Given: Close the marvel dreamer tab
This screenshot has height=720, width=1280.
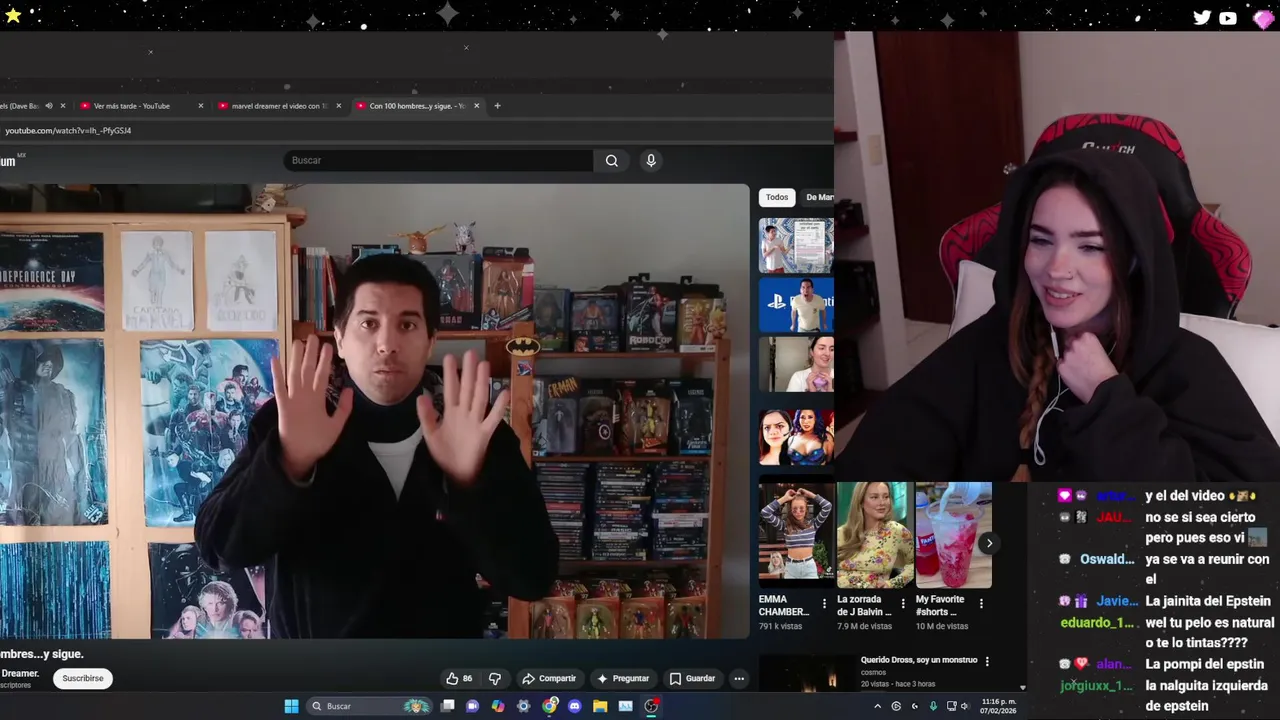Looking at the screenshot, I should [x=338, y=106].
